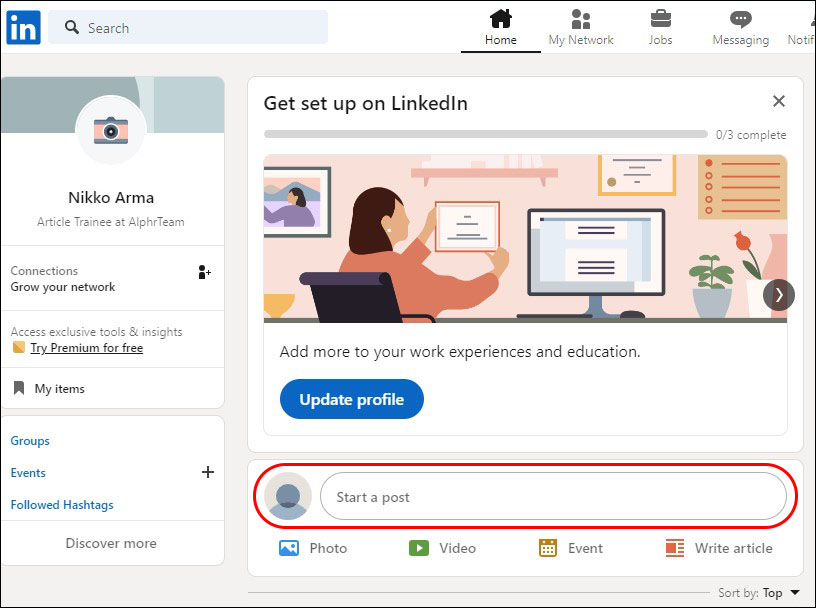This screenshot has width=816, height=608.
Task: Focus the Search input field
Action: 188,27
